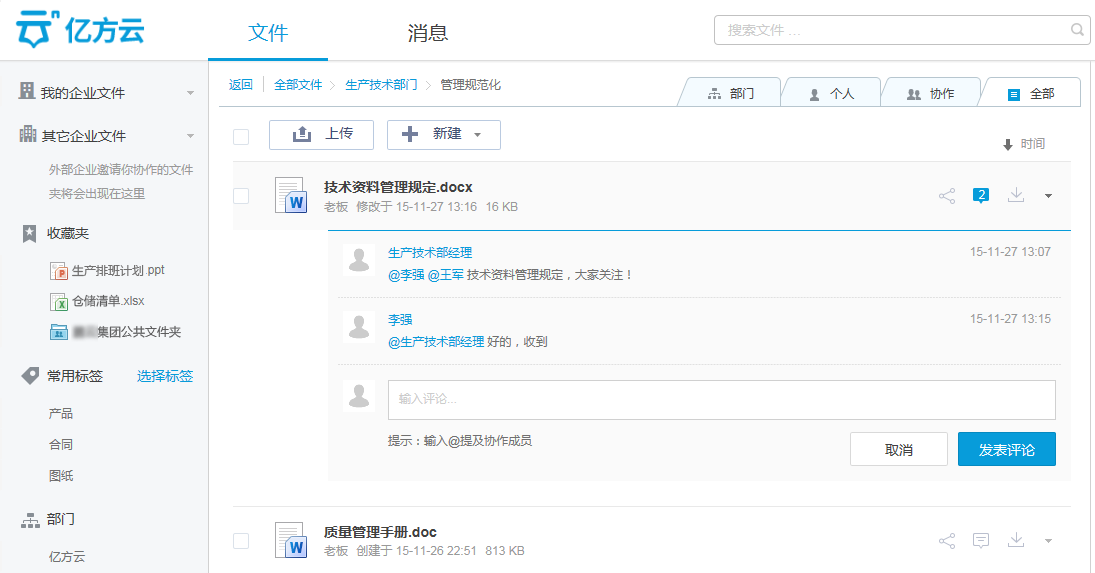Sort files by 时间
Viewport: 1095px width, 573px height.
click(x=1024, y=145)
